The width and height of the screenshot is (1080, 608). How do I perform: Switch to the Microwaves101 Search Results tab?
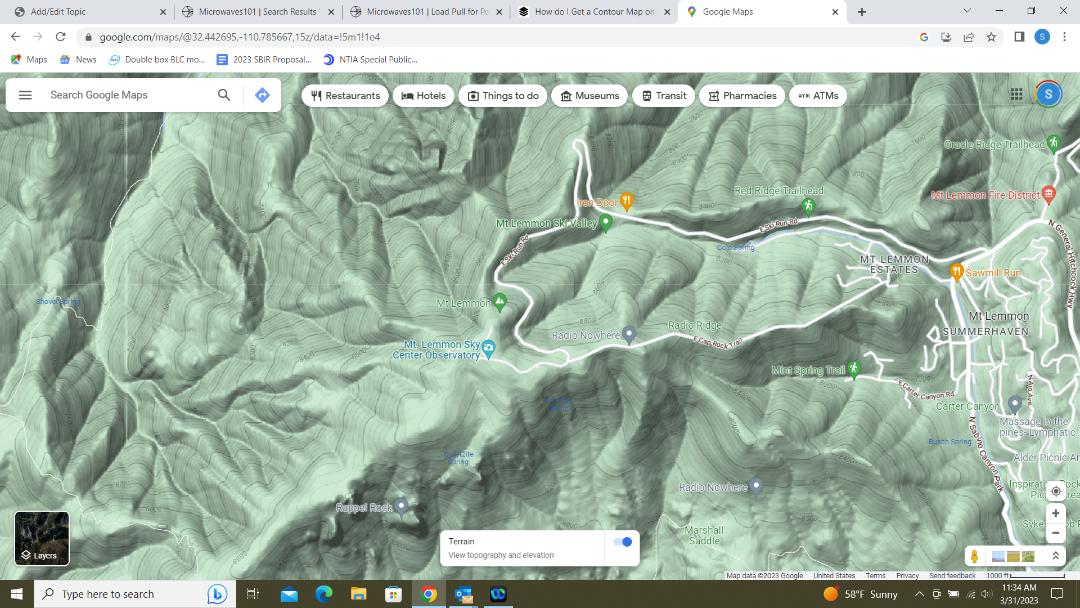256,12
